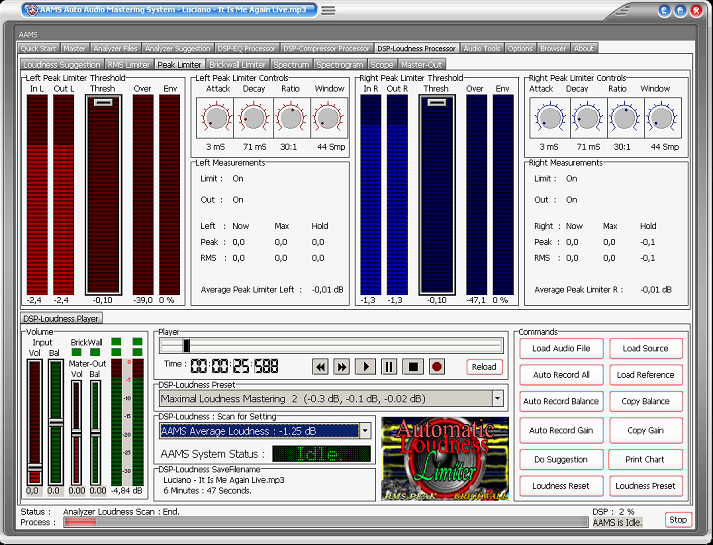Click the left Thresh slider handle

pyautogui.click(x=103, y=102)
